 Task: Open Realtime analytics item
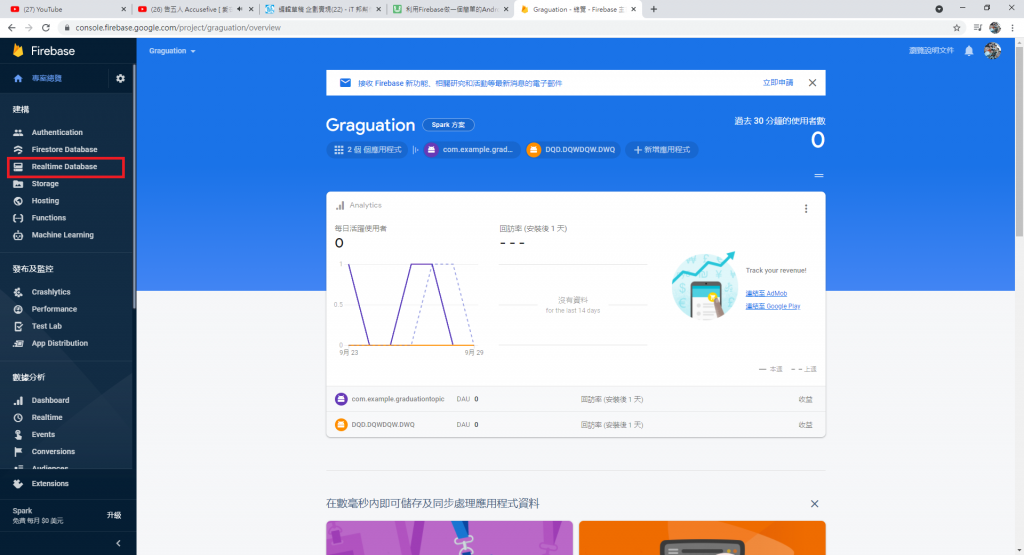coord(47,417)
